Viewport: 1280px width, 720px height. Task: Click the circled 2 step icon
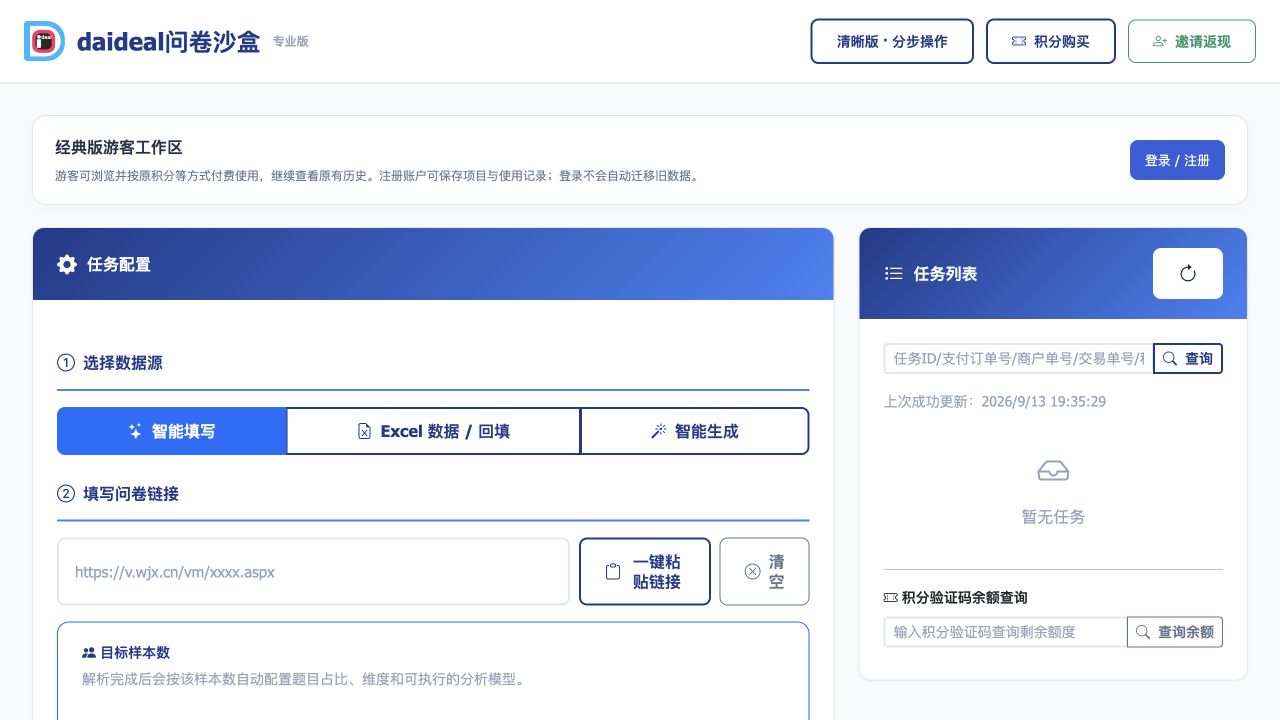click(66, 493)
